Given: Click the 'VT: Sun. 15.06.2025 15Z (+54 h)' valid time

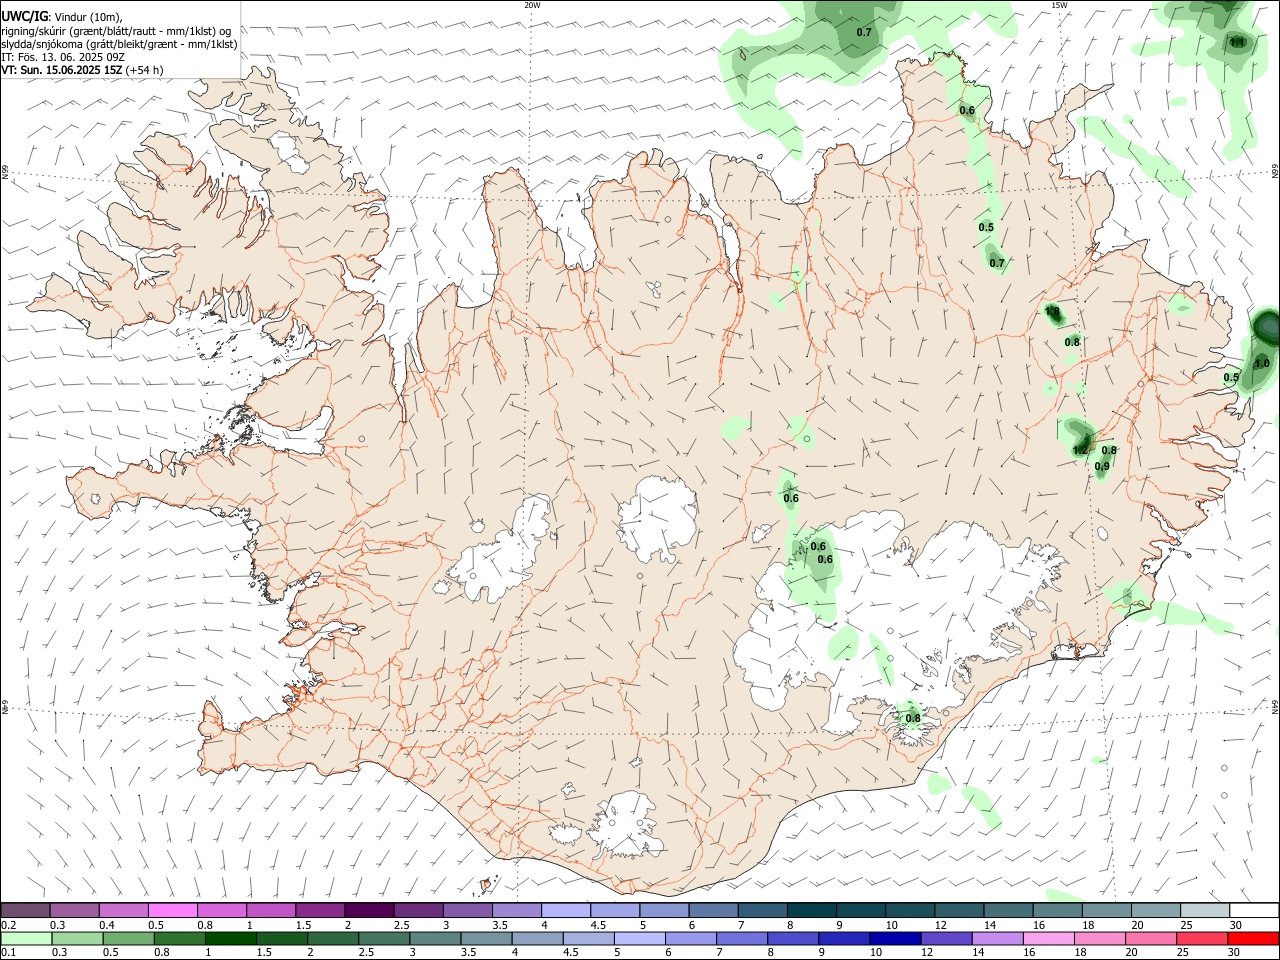Looking at the screenshot, I should 82,70.
